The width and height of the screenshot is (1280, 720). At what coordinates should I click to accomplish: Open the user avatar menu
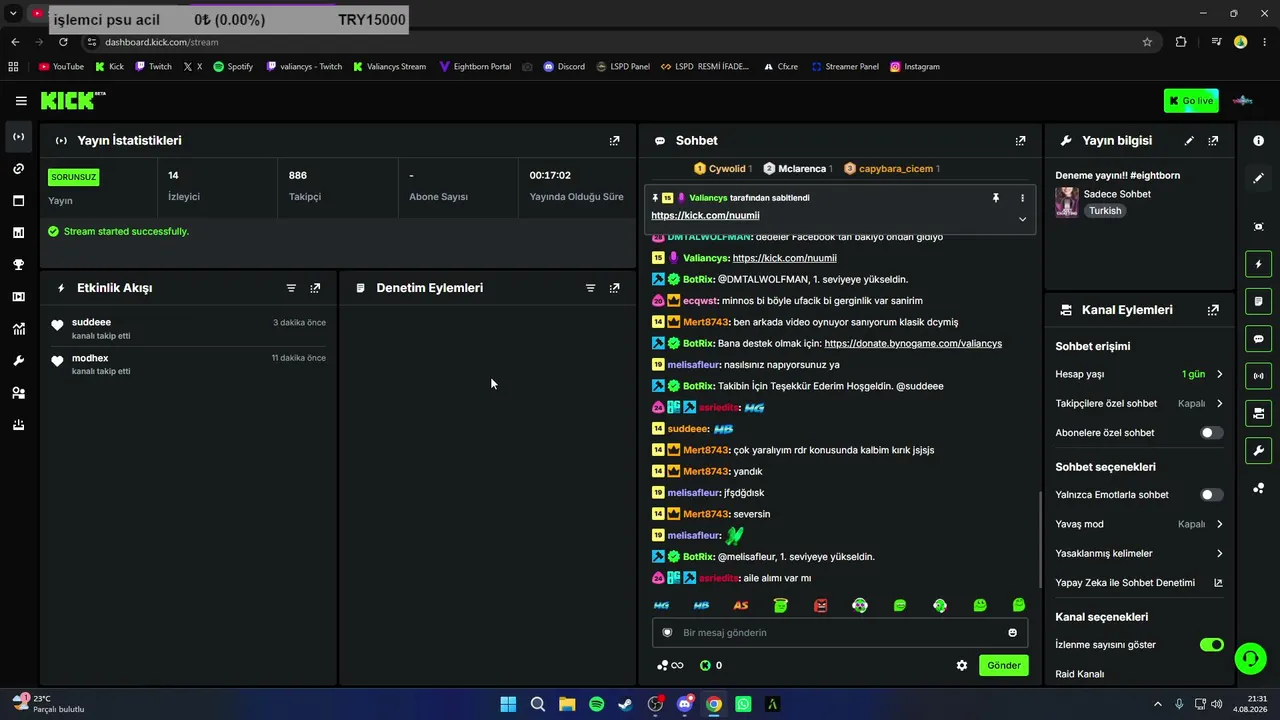[x=1242, y=101]
